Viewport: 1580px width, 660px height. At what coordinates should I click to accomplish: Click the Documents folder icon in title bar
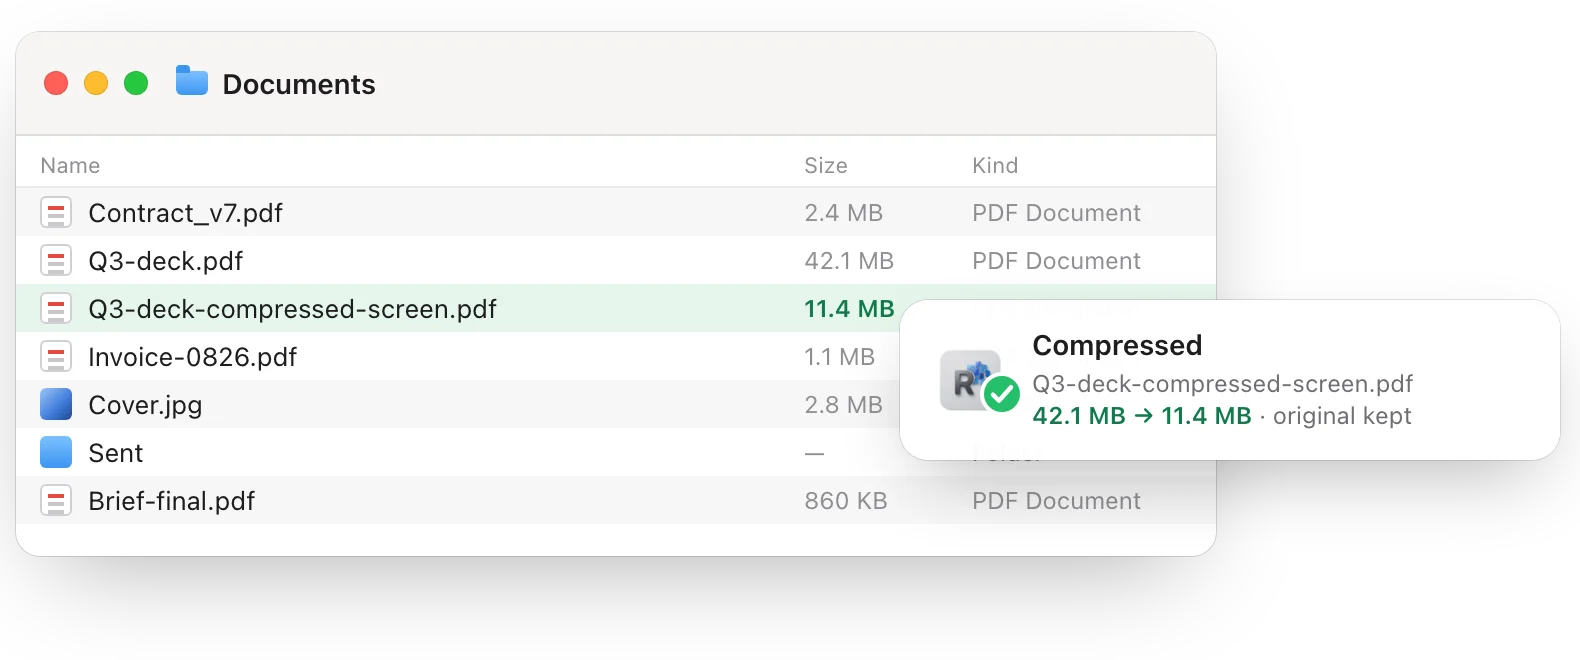pos(192,81)
